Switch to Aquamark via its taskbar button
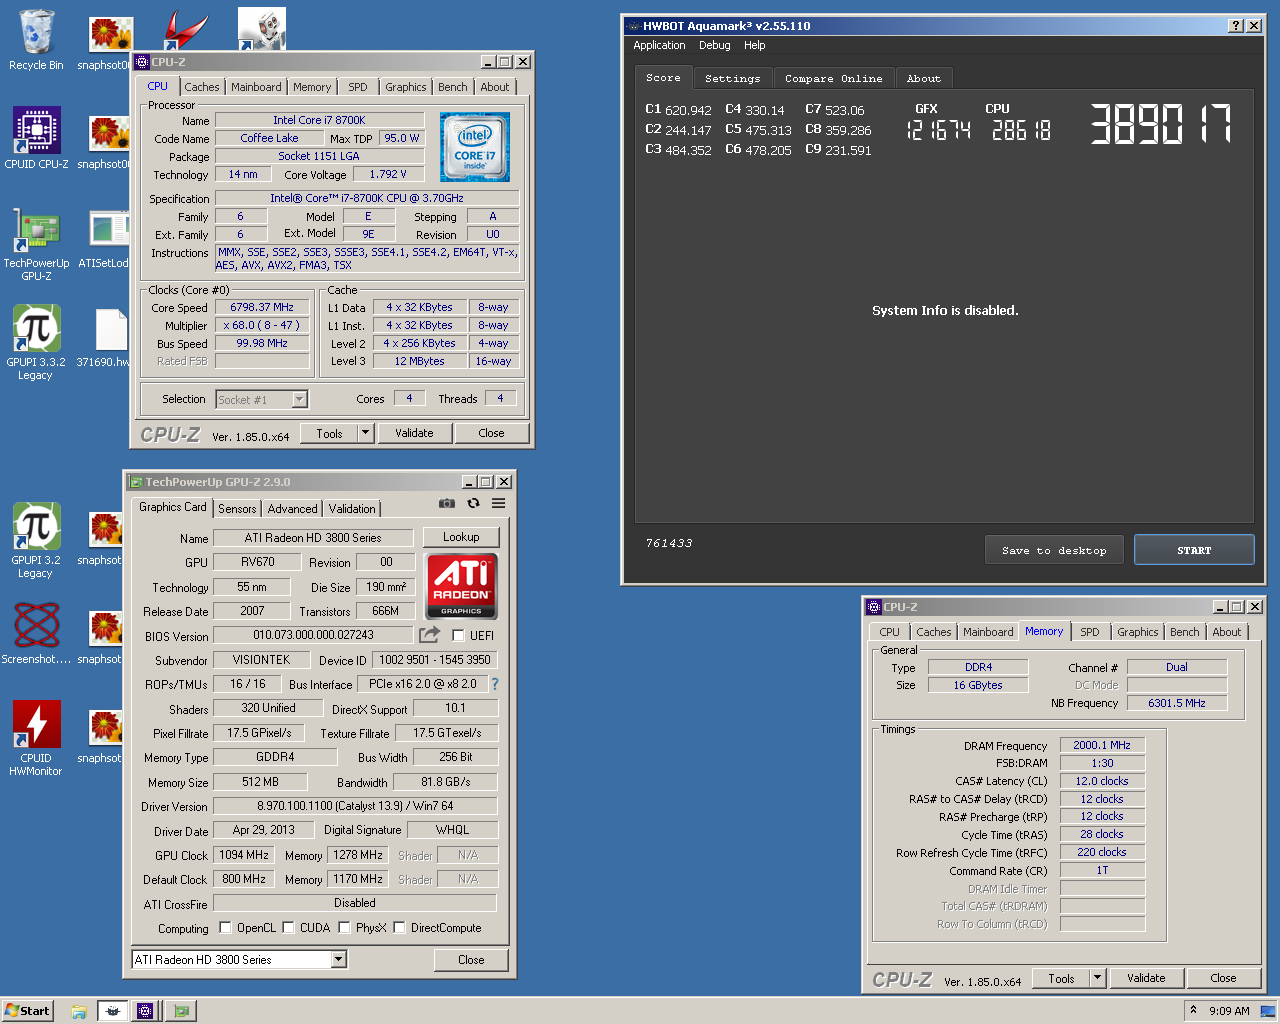1280x1024 pixels. click(x=113, y=1011)
